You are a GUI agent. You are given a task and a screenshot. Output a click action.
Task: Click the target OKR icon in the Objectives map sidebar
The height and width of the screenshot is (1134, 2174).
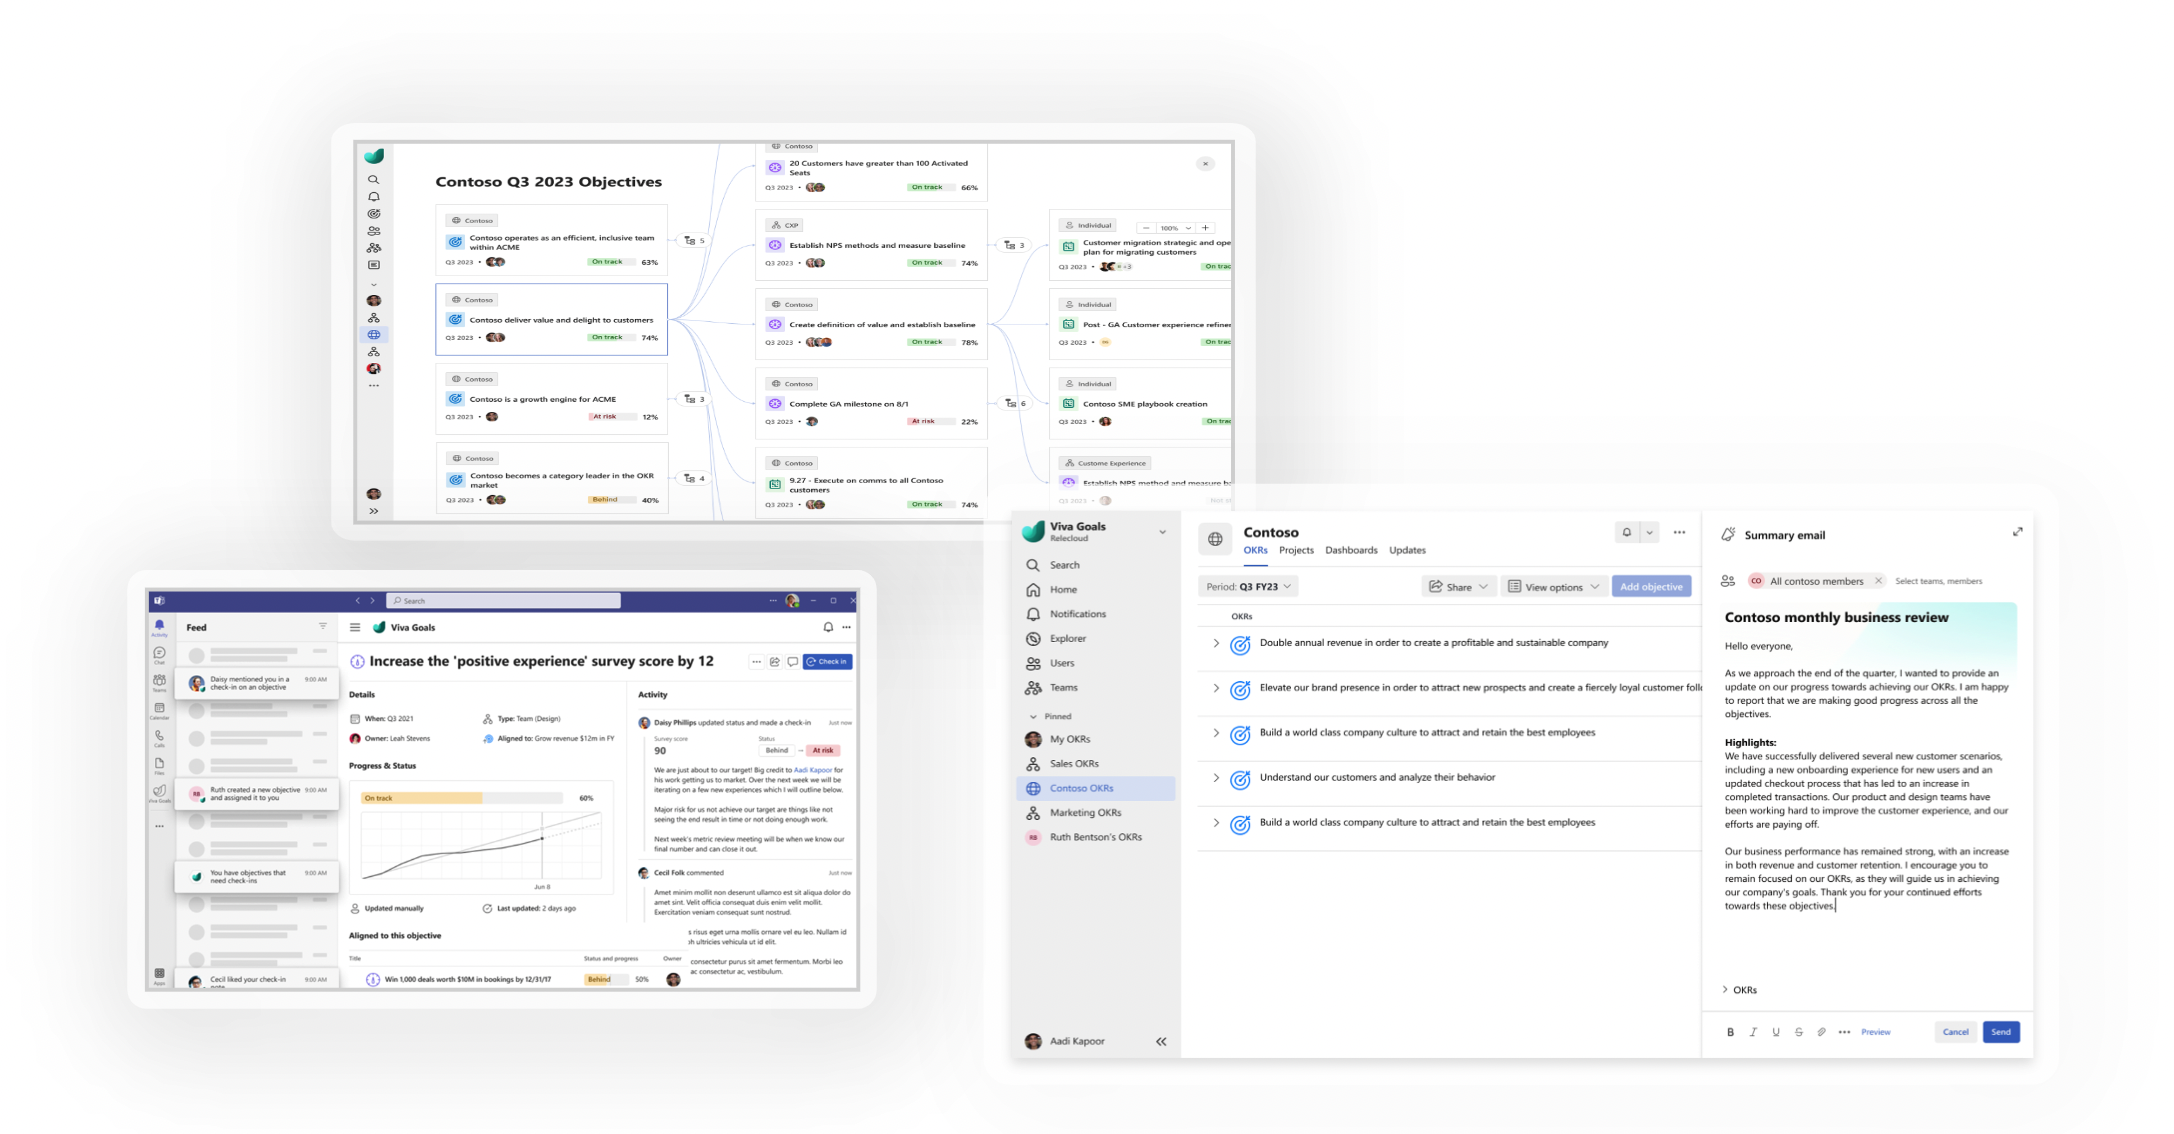[x=374, y=214]
